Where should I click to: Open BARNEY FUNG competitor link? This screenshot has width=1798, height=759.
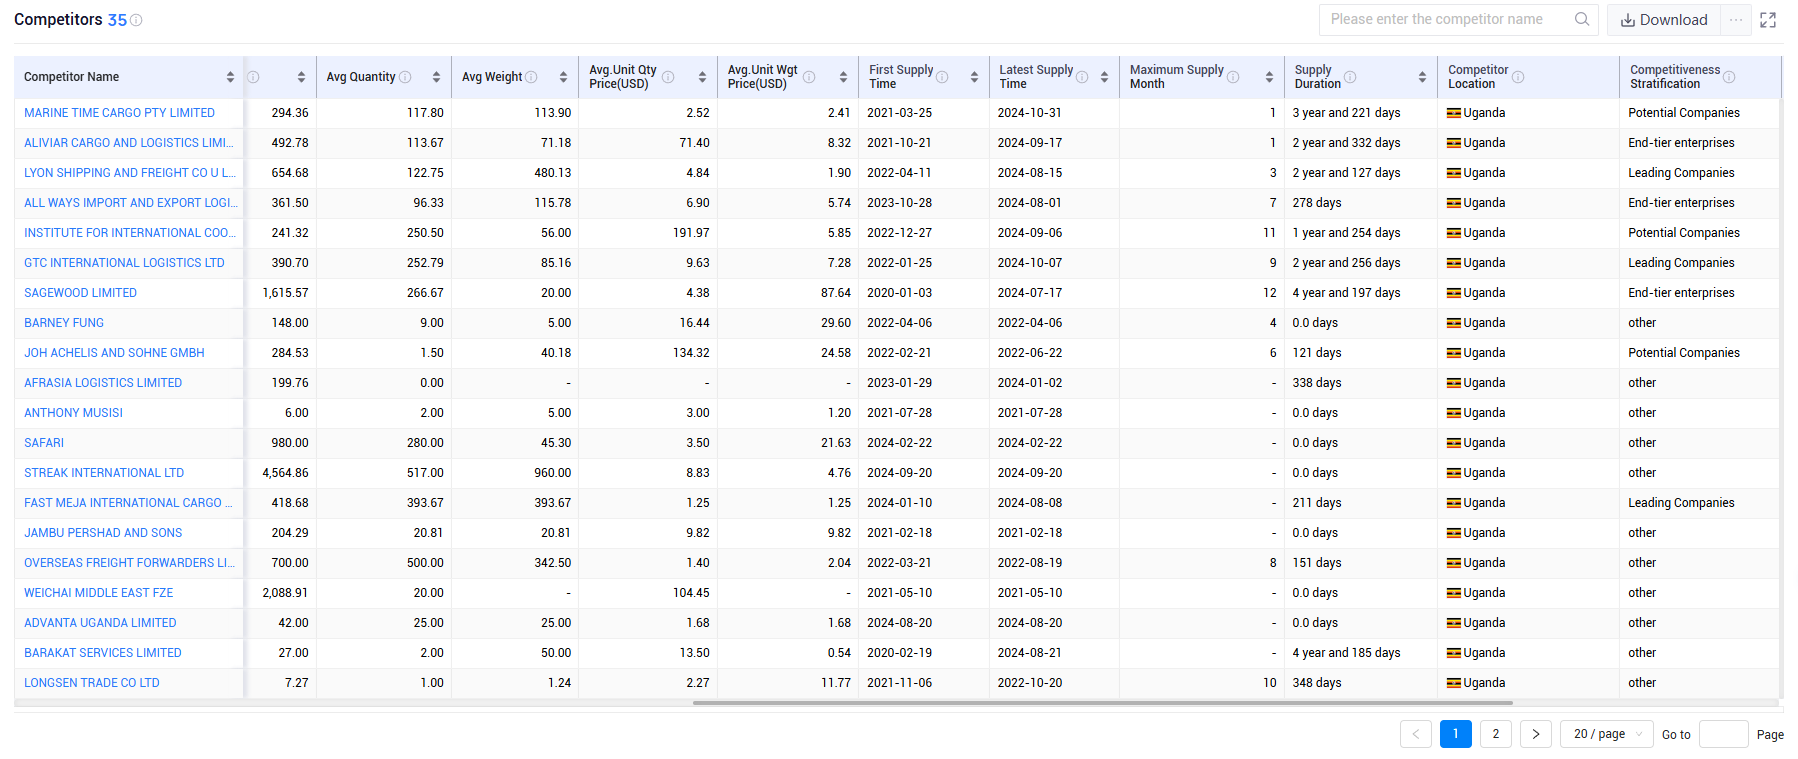pos(64,323)
